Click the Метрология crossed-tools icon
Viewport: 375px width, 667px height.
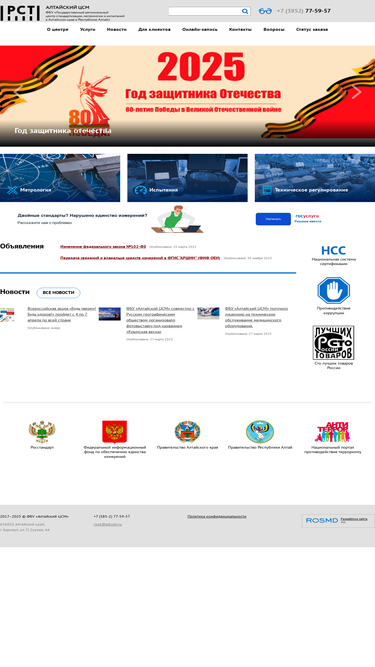click(12, 190)
